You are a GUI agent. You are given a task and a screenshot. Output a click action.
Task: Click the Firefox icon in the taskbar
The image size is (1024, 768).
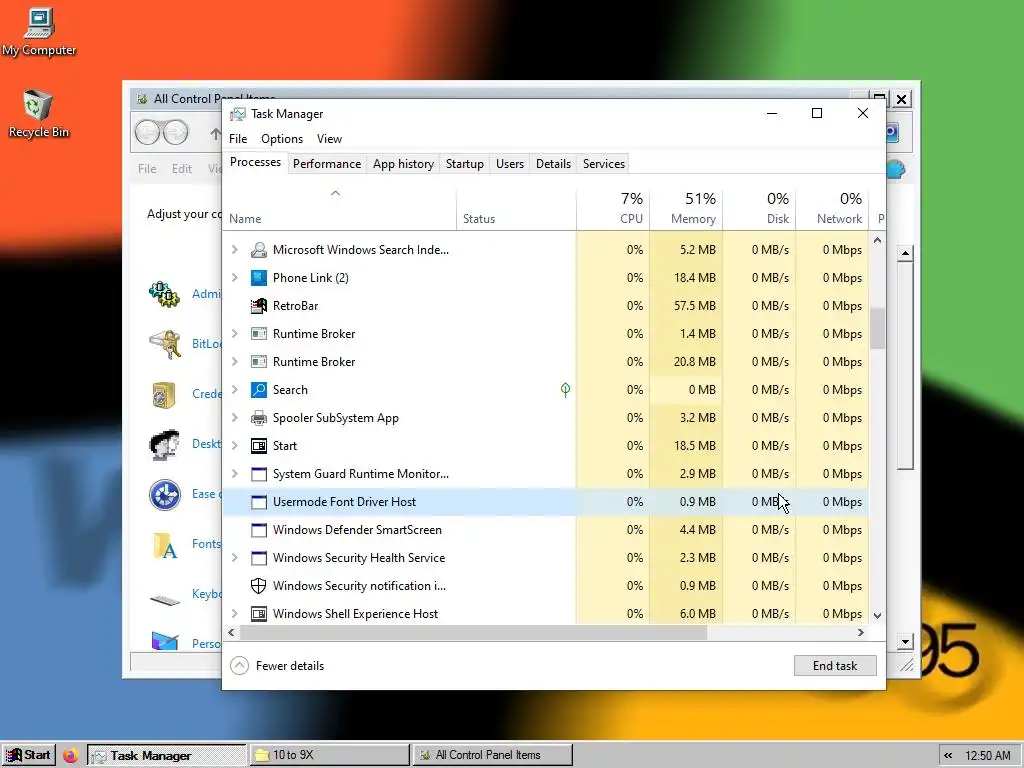click(71, 756)
